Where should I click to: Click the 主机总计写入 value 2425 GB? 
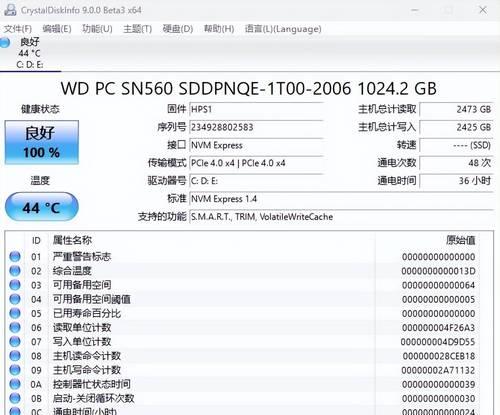[456, 127]
